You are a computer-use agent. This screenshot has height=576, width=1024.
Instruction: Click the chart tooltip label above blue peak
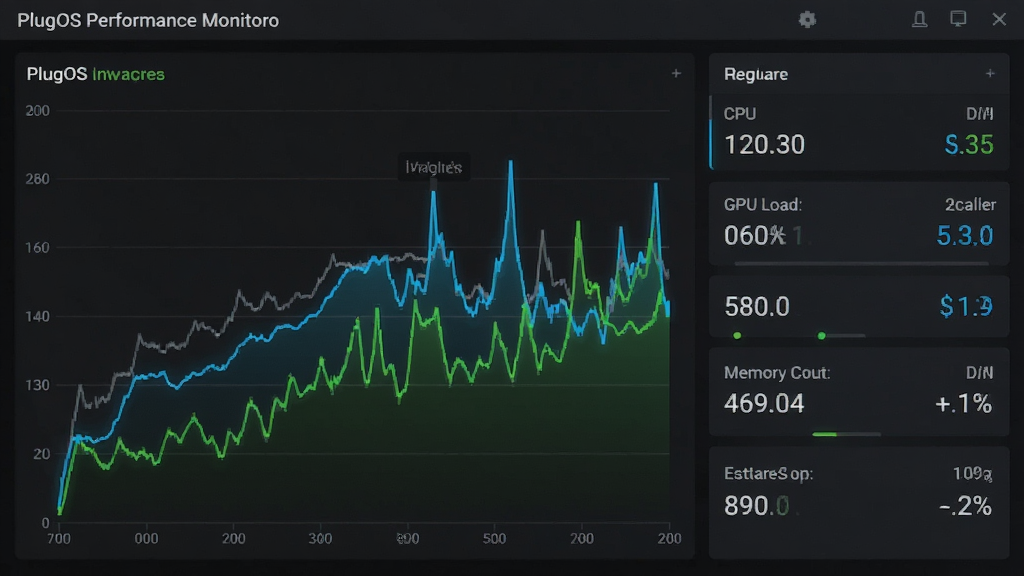[434, 168]
